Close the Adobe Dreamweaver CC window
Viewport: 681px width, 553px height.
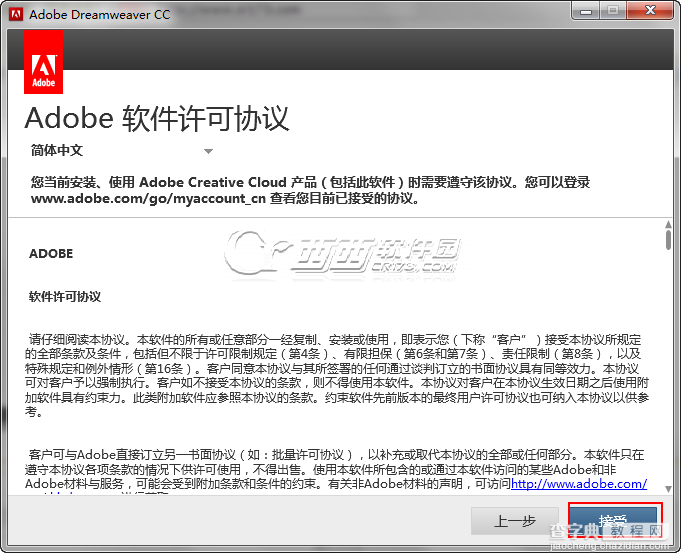coord(650,11)
